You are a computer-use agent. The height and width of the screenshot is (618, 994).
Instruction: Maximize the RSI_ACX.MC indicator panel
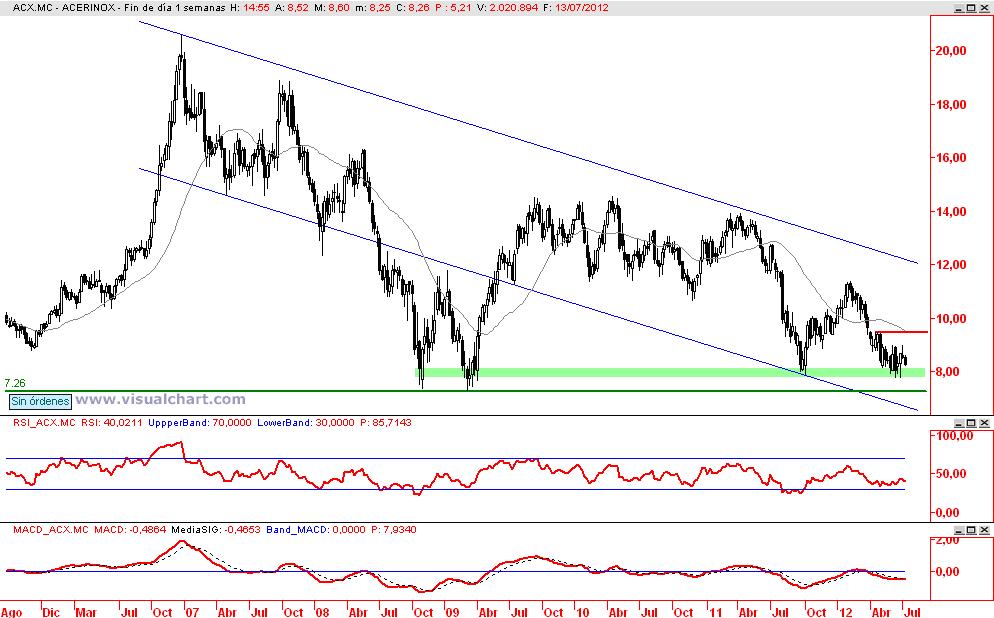pyautogui.click(x=971, y=423)
